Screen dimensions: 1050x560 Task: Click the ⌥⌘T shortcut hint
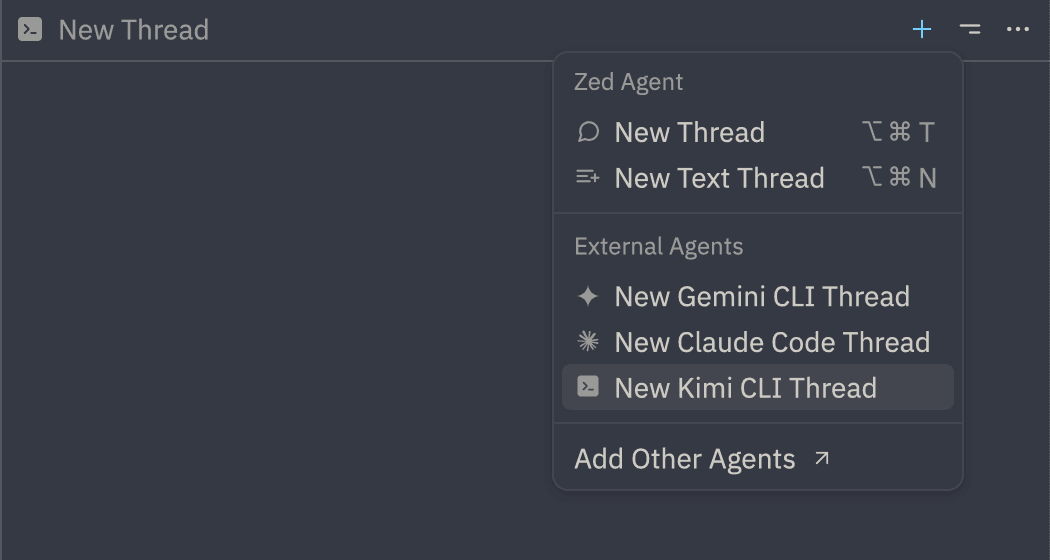coord(898,132)
